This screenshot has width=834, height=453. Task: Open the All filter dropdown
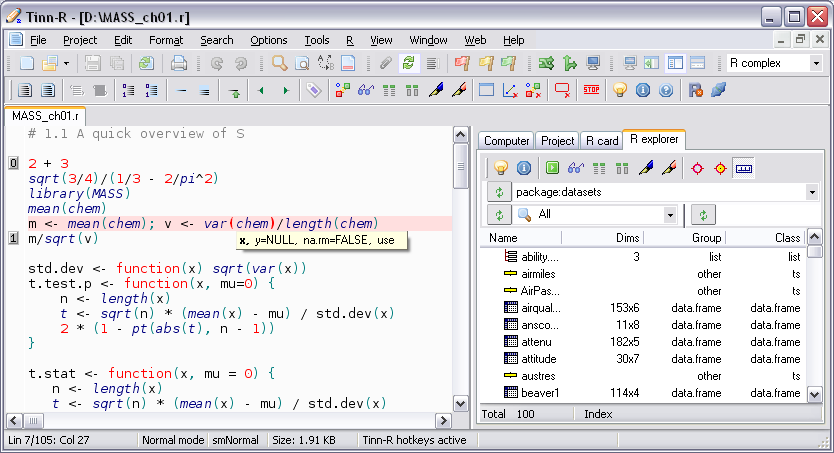pyautogui.click(x=670, y=215)
